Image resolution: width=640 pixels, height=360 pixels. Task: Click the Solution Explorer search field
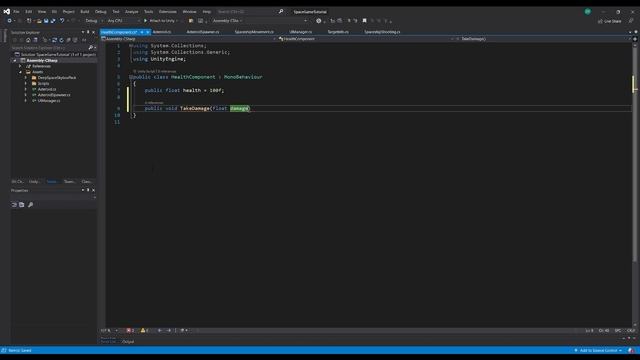coord(49,48)
